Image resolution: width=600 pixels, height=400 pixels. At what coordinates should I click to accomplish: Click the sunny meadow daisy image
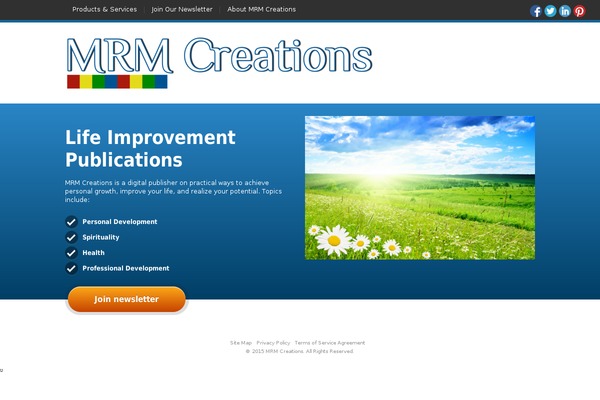(420, 188)
